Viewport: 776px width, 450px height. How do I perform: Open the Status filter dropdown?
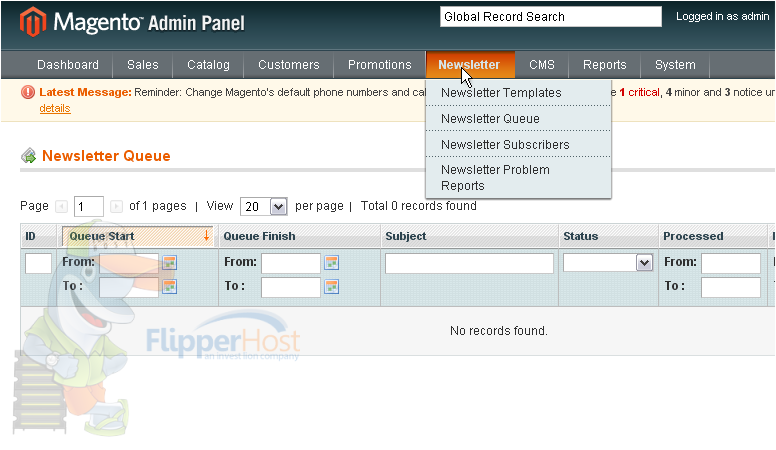(x=608, y=263)
